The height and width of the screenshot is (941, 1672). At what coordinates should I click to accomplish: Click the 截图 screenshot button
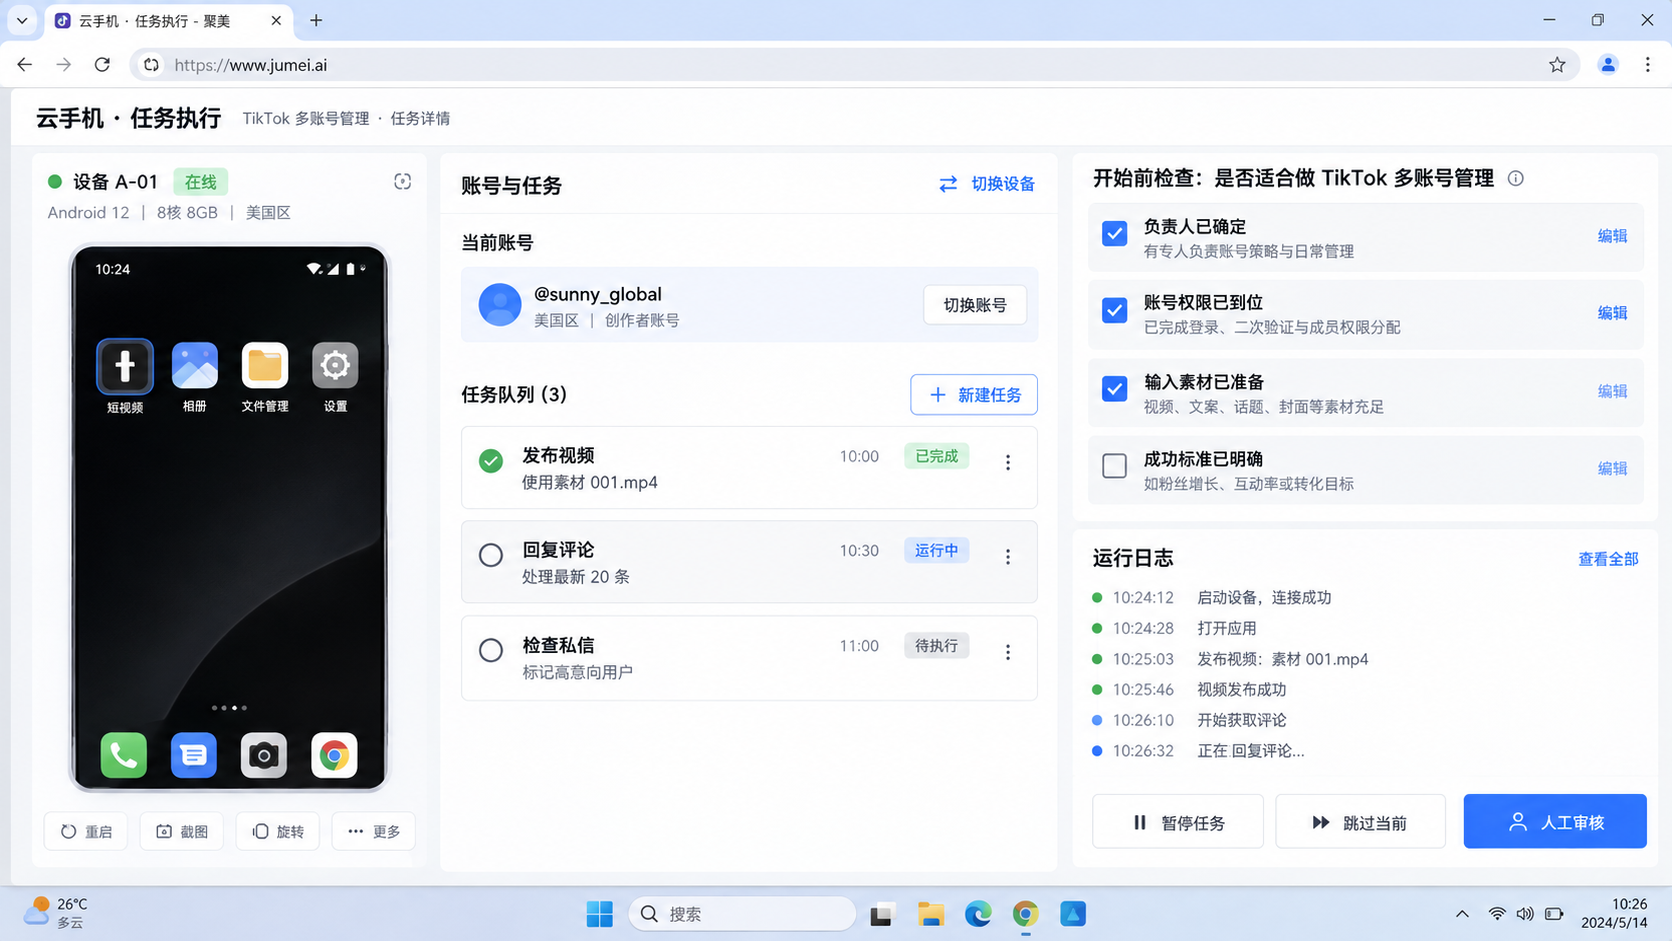182,831
